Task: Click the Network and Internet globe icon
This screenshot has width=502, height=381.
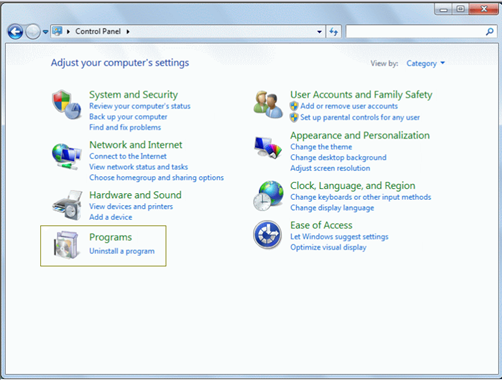Action: click(x=67, y=156)
